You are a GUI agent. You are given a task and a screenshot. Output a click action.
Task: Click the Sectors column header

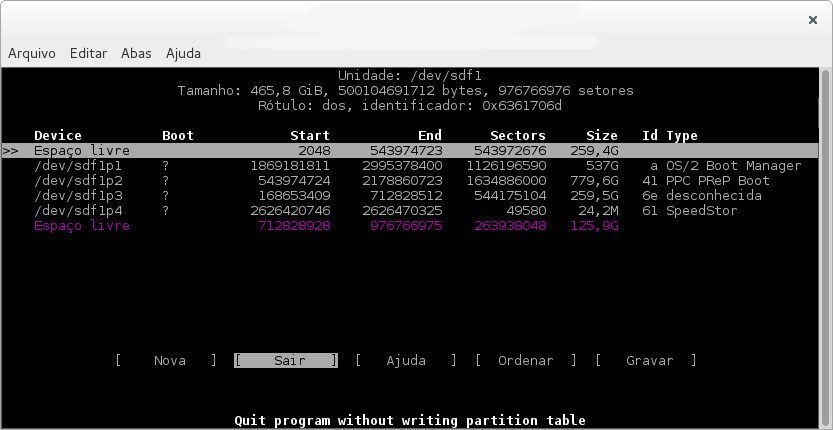coord(518,136)
